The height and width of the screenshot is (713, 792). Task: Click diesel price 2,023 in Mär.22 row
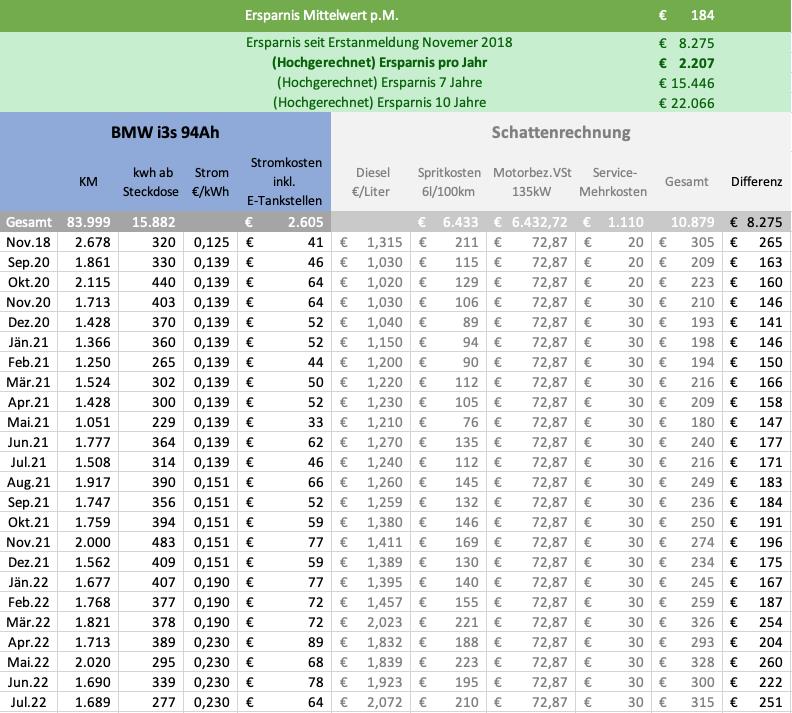click(x=384, y=623)
